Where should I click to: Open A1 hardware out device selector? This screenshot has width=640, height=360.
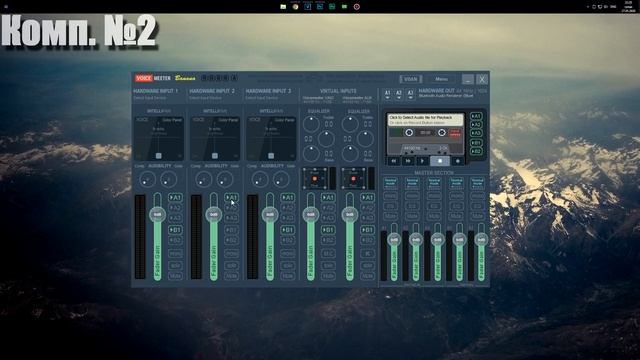(x=388, y=95)
